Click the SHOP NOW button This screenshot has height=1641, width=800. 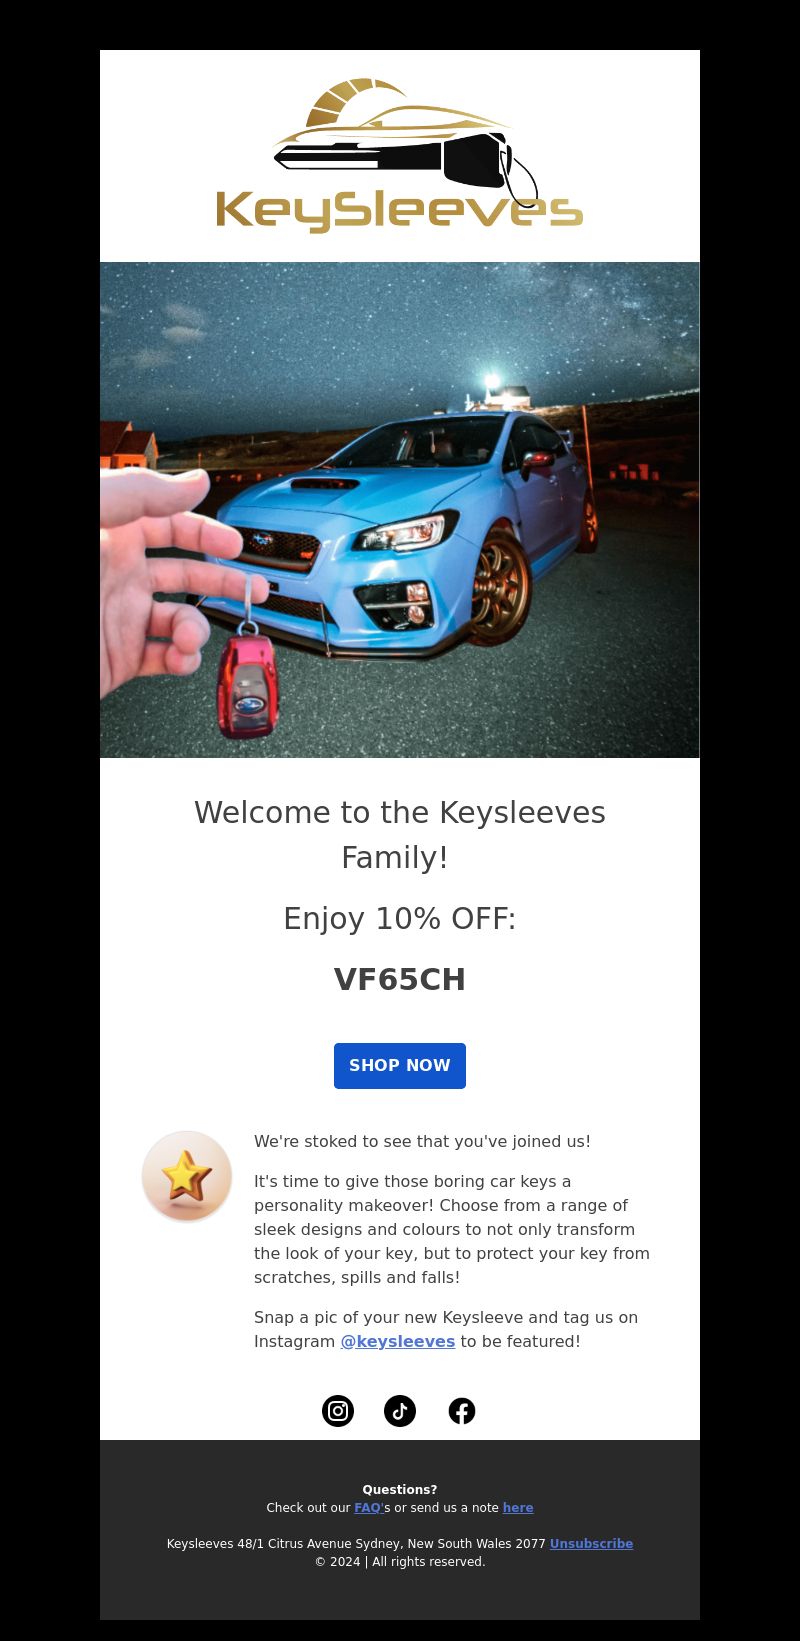400,1066
